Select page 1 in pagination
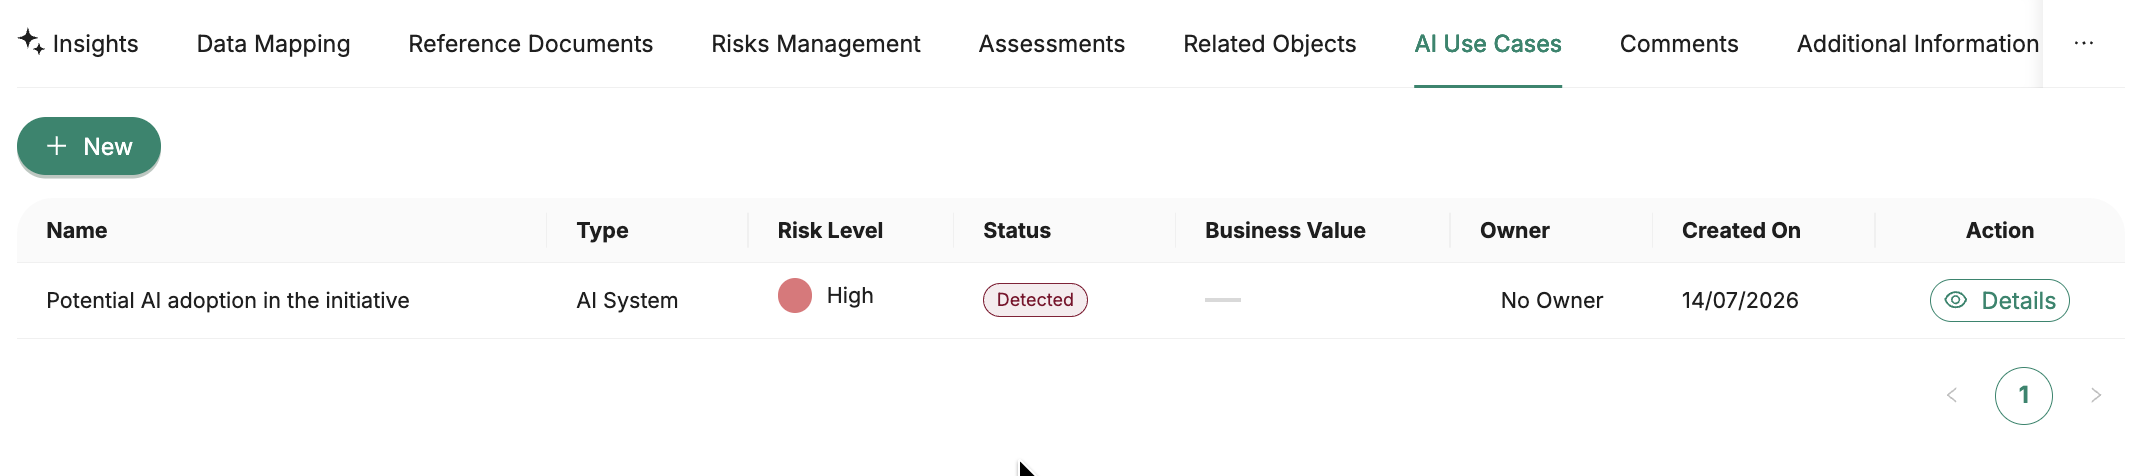 pyautogui.click(x=2024, y=395)
